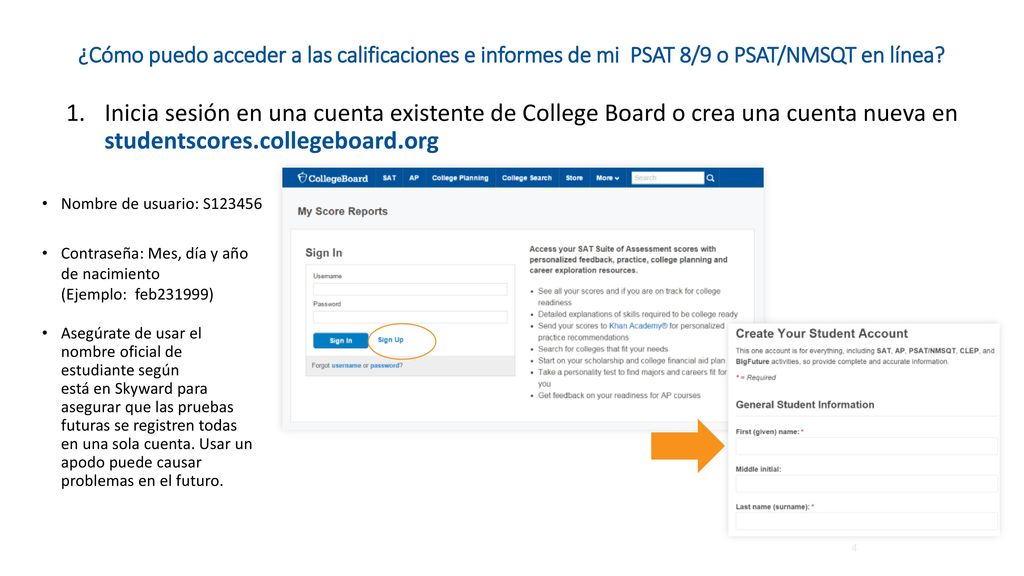
Task: Click the blue Sign In button
Action: tap(340, 340)
